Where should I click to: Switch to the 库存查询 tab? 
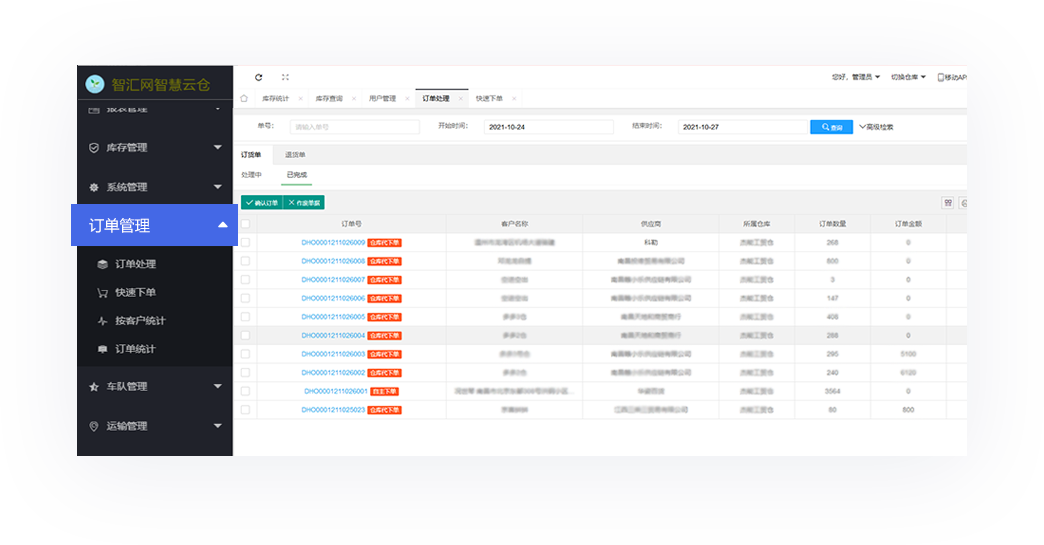[x=329, y=98]
